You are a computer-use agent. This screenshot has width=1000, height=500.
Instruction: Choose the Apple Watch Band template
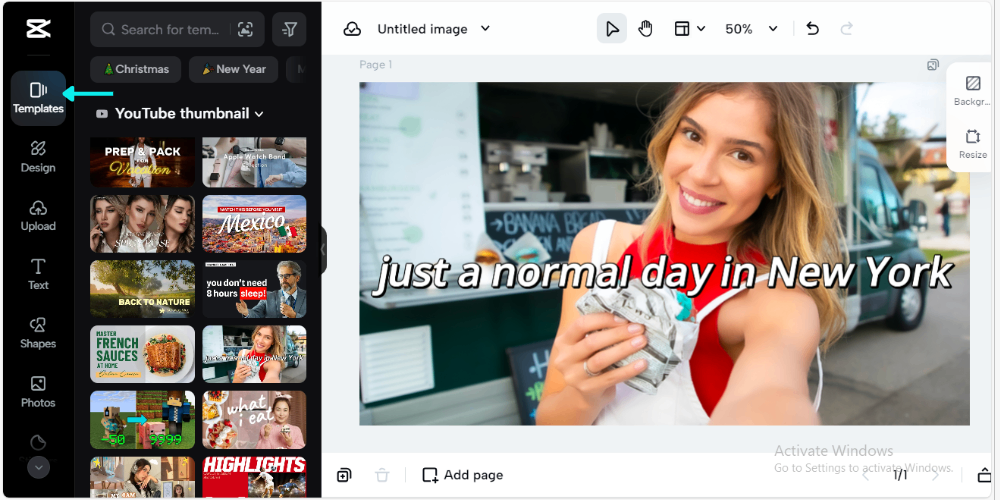click(x=254, y=162)
